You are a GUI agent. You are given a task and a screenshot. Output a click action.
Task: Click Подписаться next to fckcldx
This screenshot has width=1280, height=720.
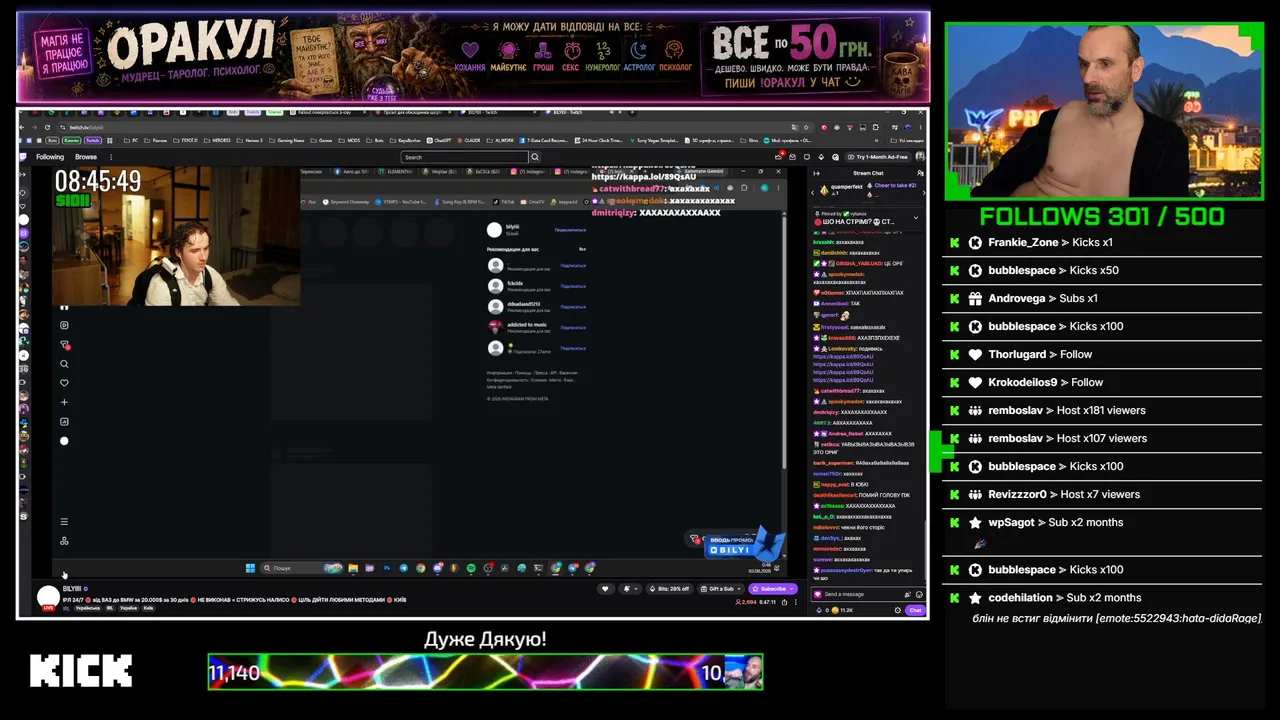[x=573, y=286]
